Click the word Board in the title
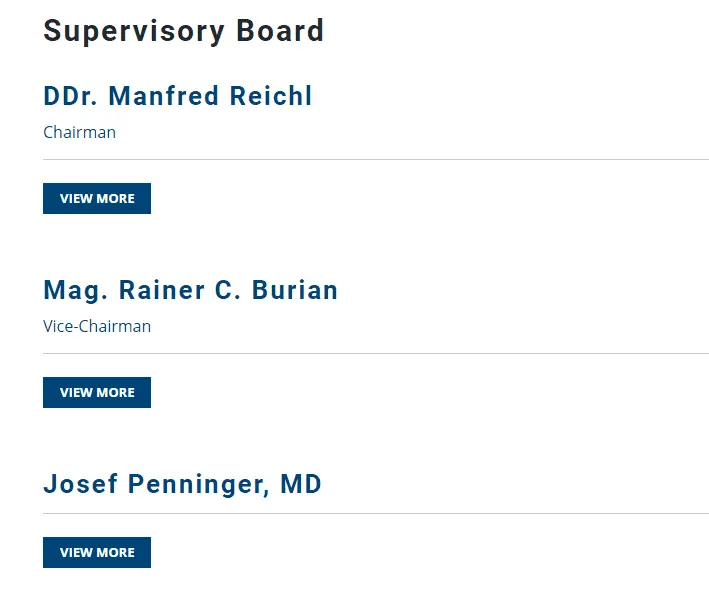 click(x=280, y=31)
